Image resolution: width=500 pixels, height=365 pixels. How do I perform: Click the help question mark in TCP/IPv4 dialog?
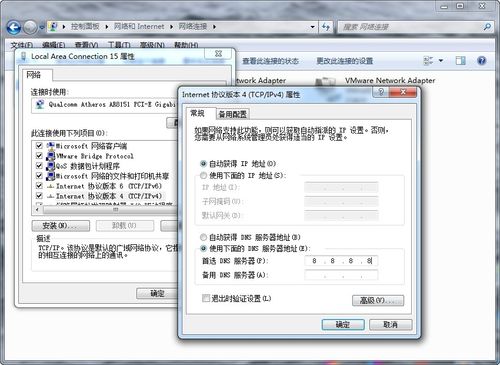coord(381,92)
